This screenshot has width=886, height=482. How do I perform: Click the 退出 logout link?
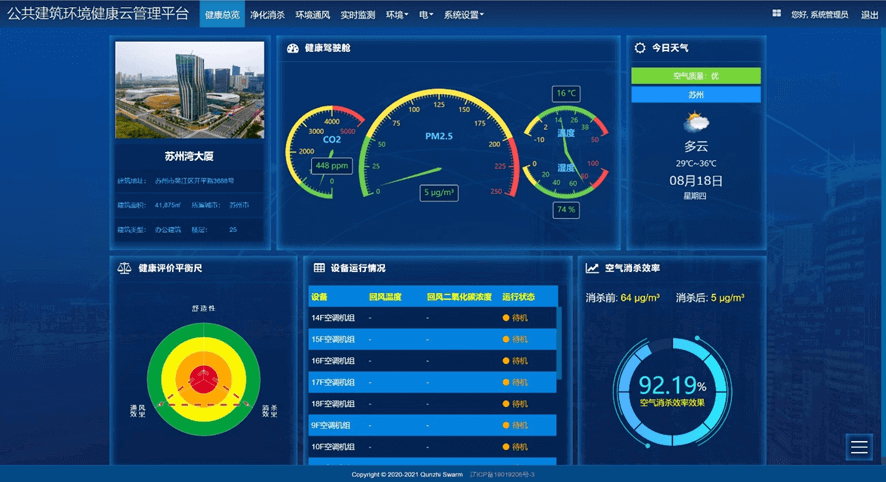869,15
